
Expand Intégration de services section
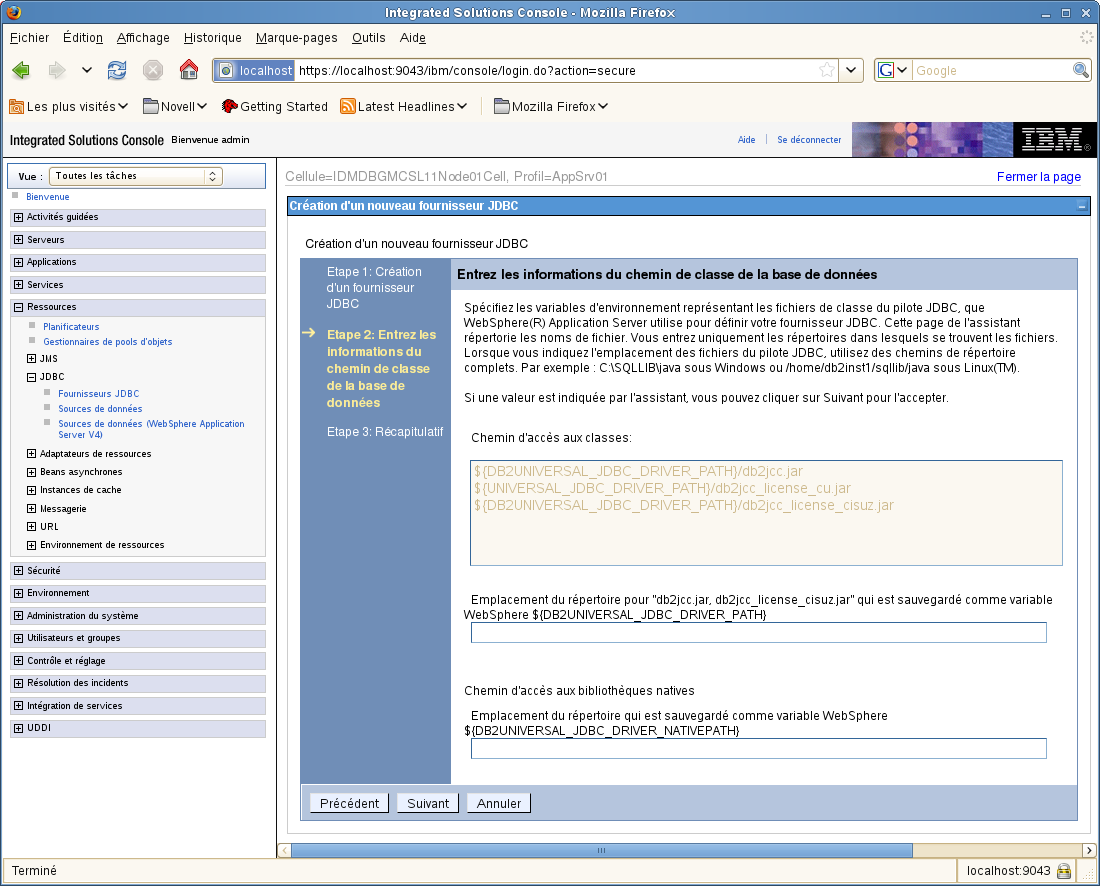18,706
